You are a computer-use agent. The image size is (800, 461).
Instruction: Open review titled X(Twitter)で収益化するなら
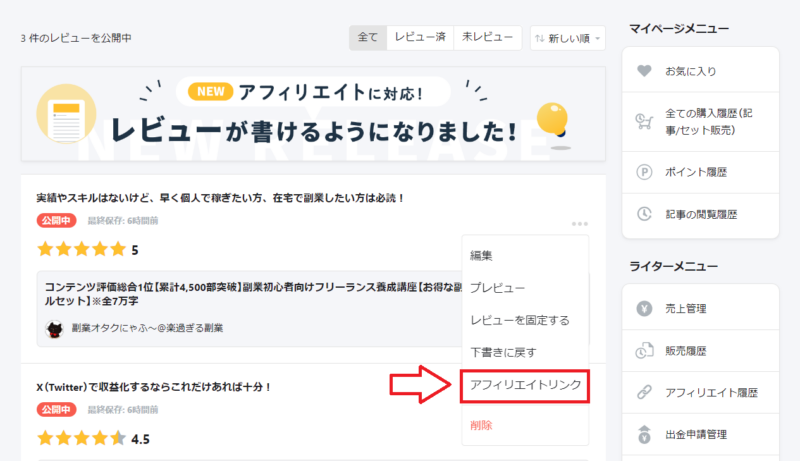[x=153, y=387]
